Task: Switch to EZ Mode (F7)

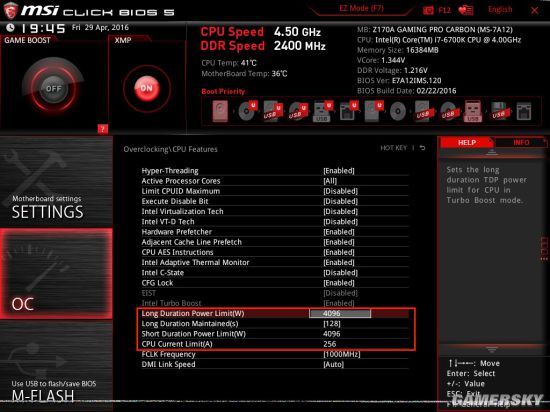Action: tap(362, 8)
